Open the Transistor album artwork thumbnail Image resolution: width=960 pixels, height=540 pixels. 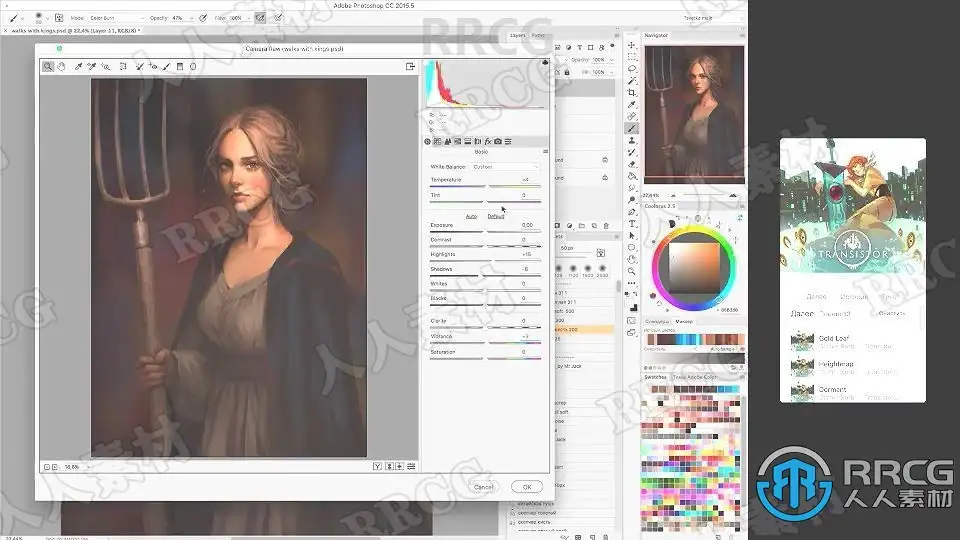pos(853,205)
